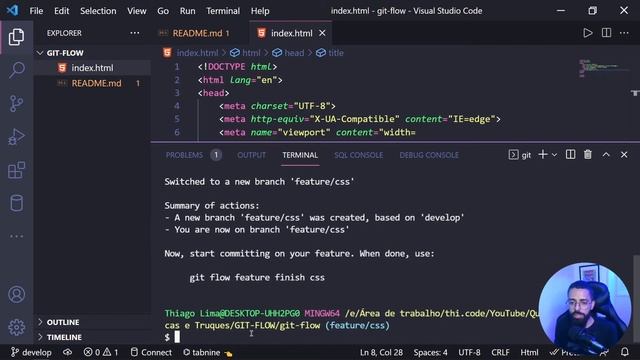Viewport: 640px width, 360px height.
Task: Maximize the panel size chevron
Action: [x=606, y=155]
